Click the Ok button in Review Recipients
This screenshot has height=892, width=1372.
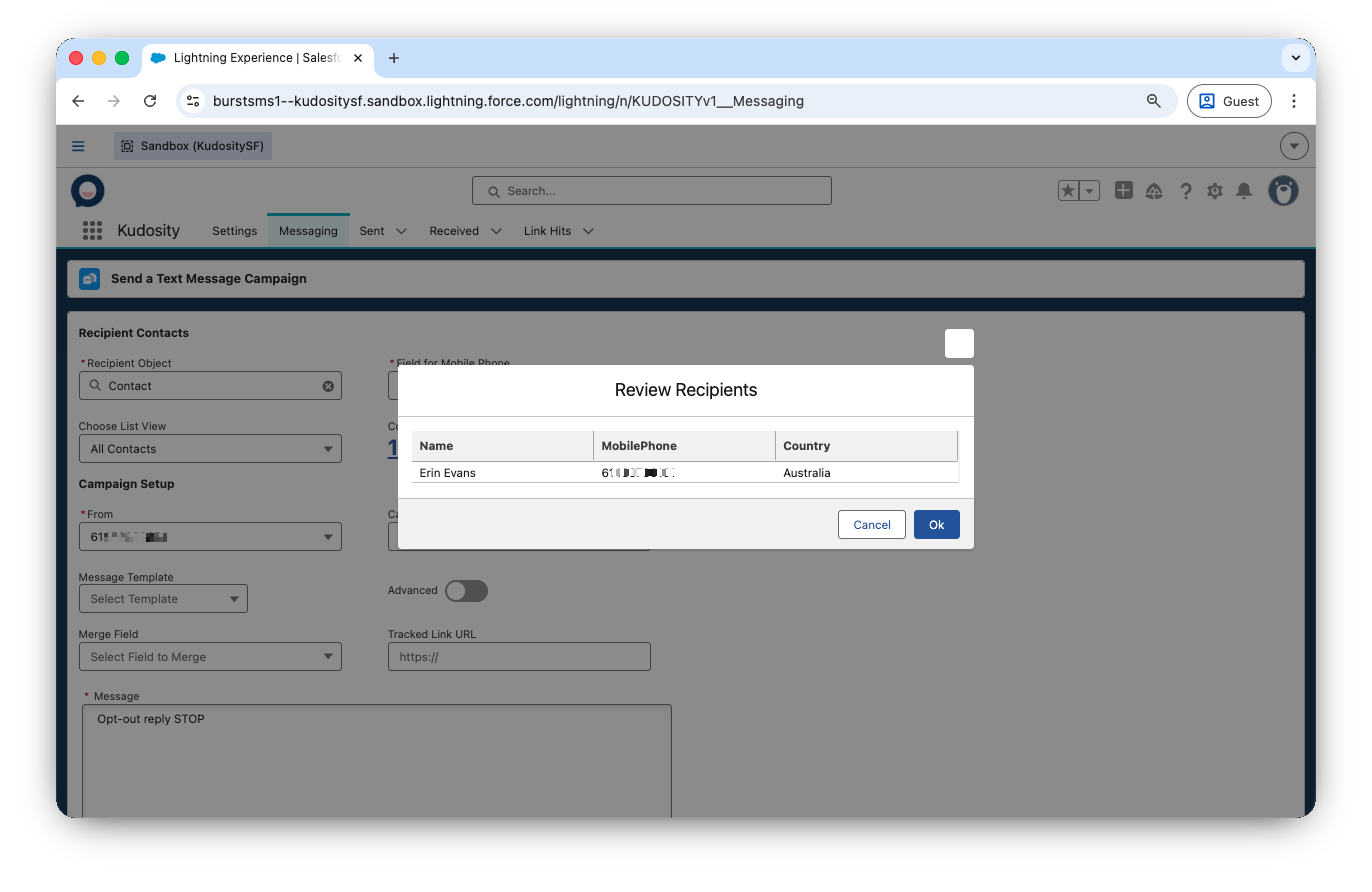click(x=936, y=525)
